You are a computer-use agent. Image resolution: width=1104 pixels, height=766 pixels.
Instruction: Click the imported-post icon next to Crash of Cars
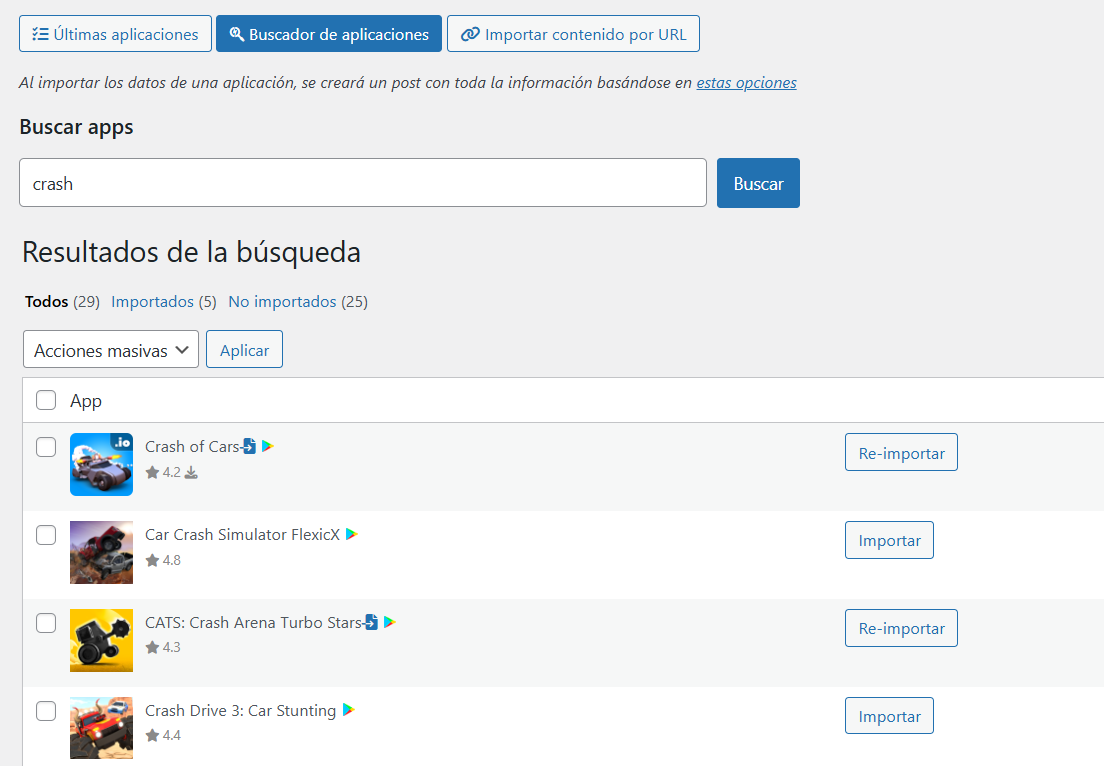pos(249,446)
